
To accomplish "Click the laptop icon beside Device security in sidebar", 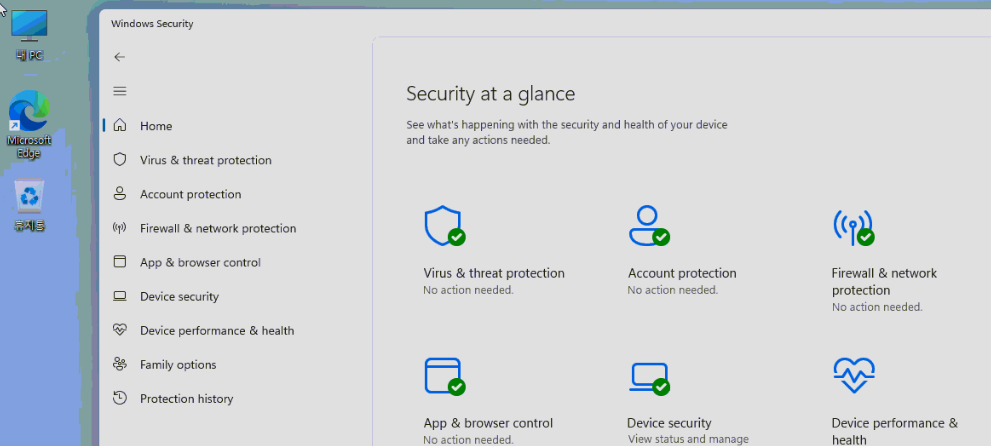I will coord(119,296).
